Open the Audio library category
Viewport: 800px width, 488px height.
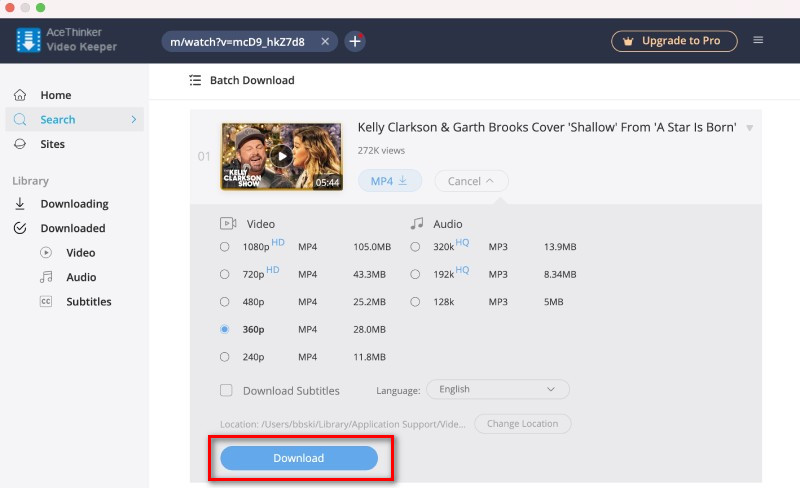coord(81,277)
